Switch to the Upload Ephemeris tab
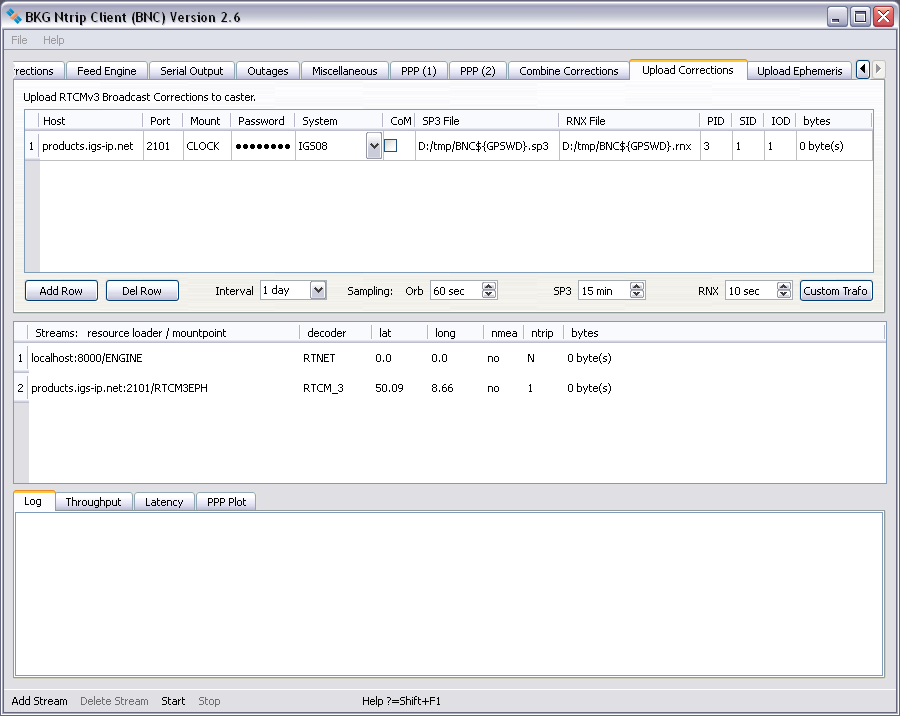This screenshot has width=900, height=716. coord(799,71)
